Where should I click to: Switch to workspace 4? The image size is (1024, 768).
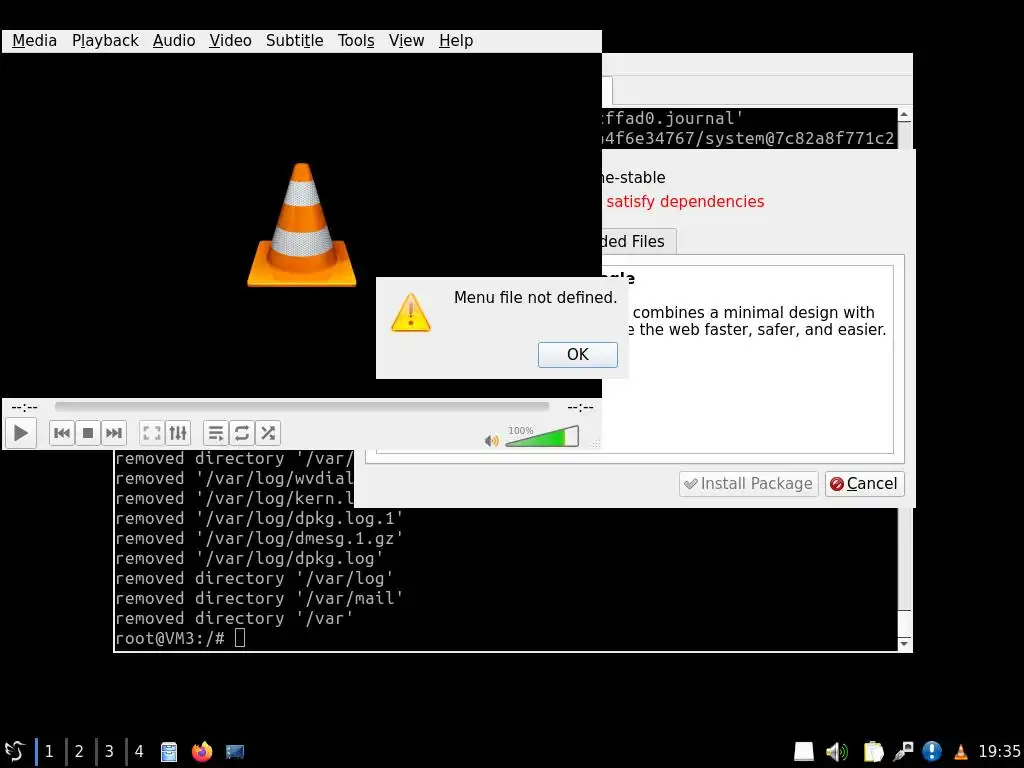139,752
